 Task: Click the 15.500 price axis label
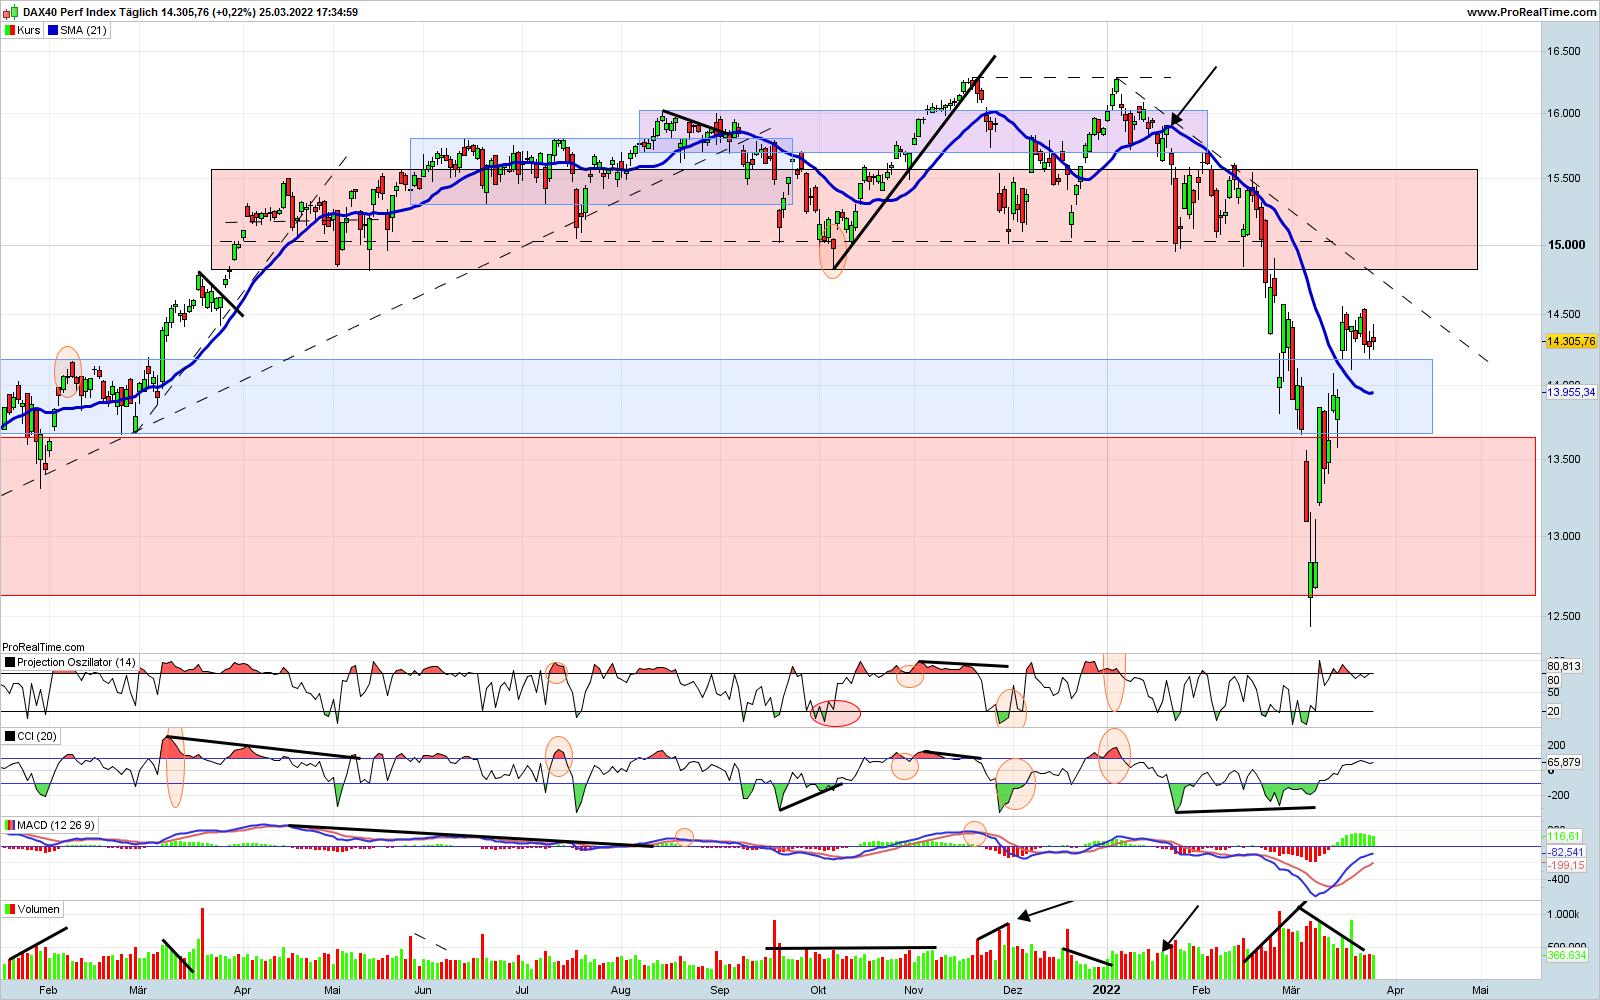coord(1564,178)
